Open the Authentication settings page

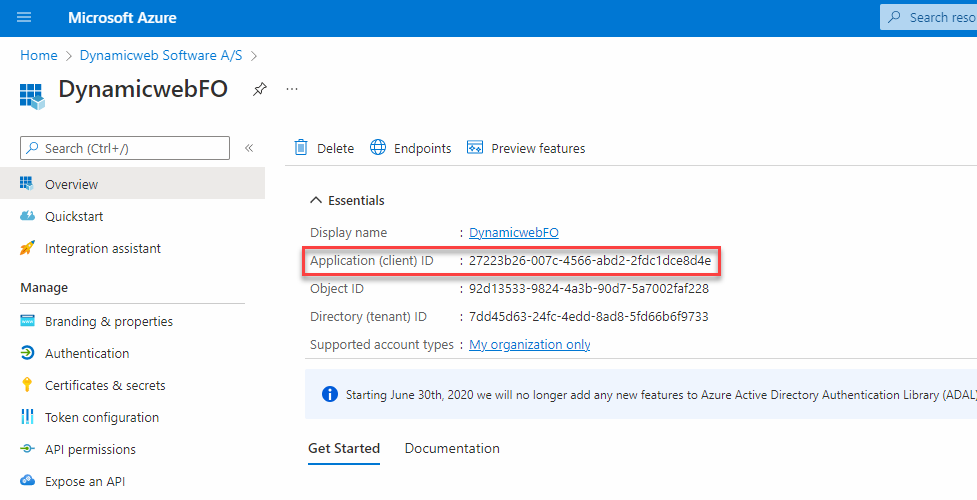point(86,354)
